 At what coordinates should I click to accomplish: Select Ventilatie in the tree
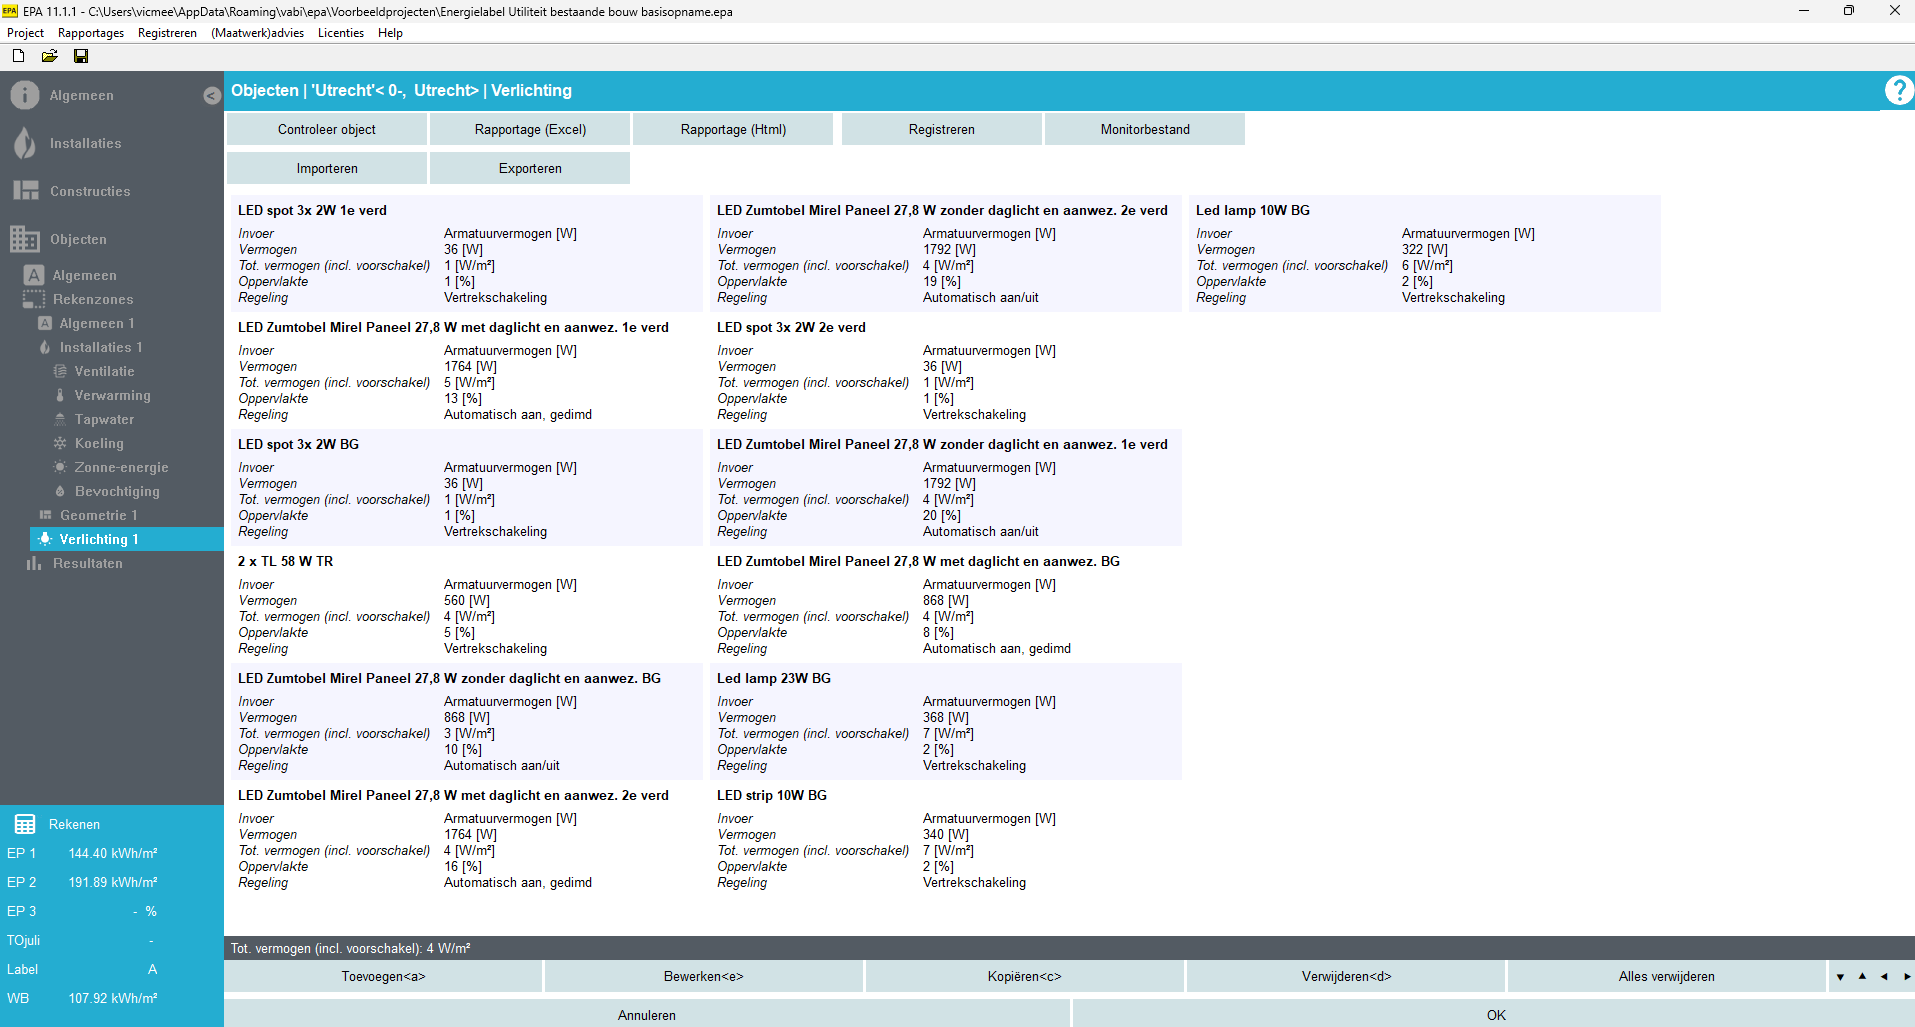pos(104,372)
